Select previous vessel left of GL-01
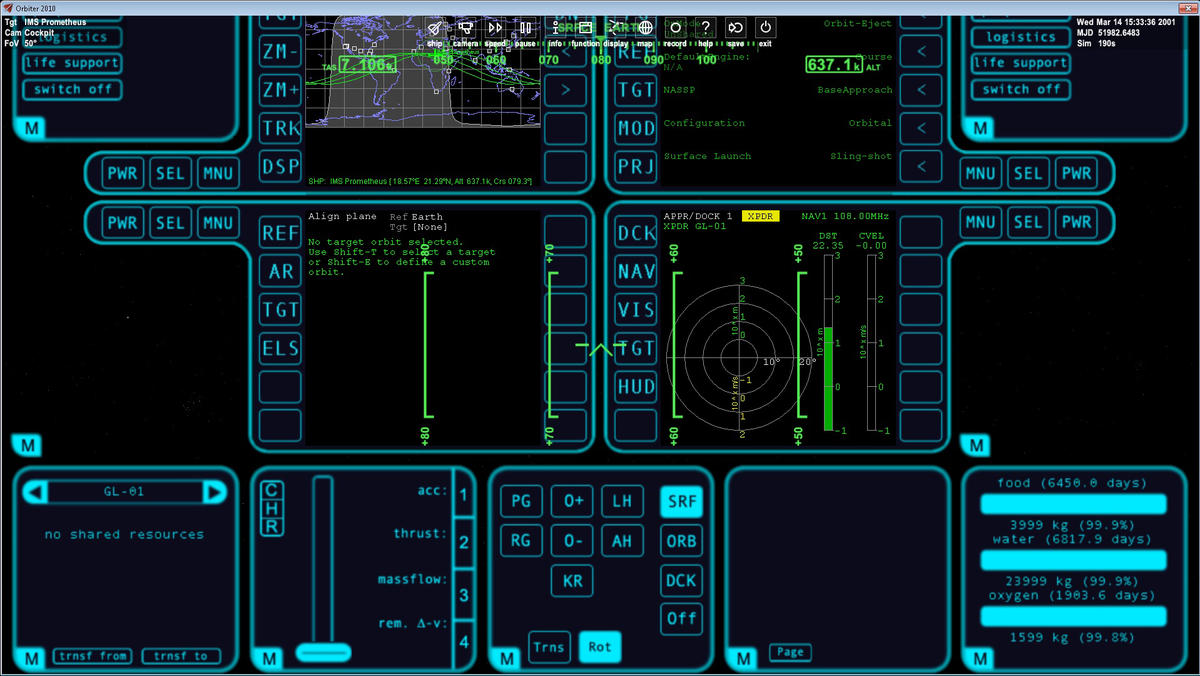This screenshot has width=1200, height=676. pyautogui.click(x=35, y=492)
